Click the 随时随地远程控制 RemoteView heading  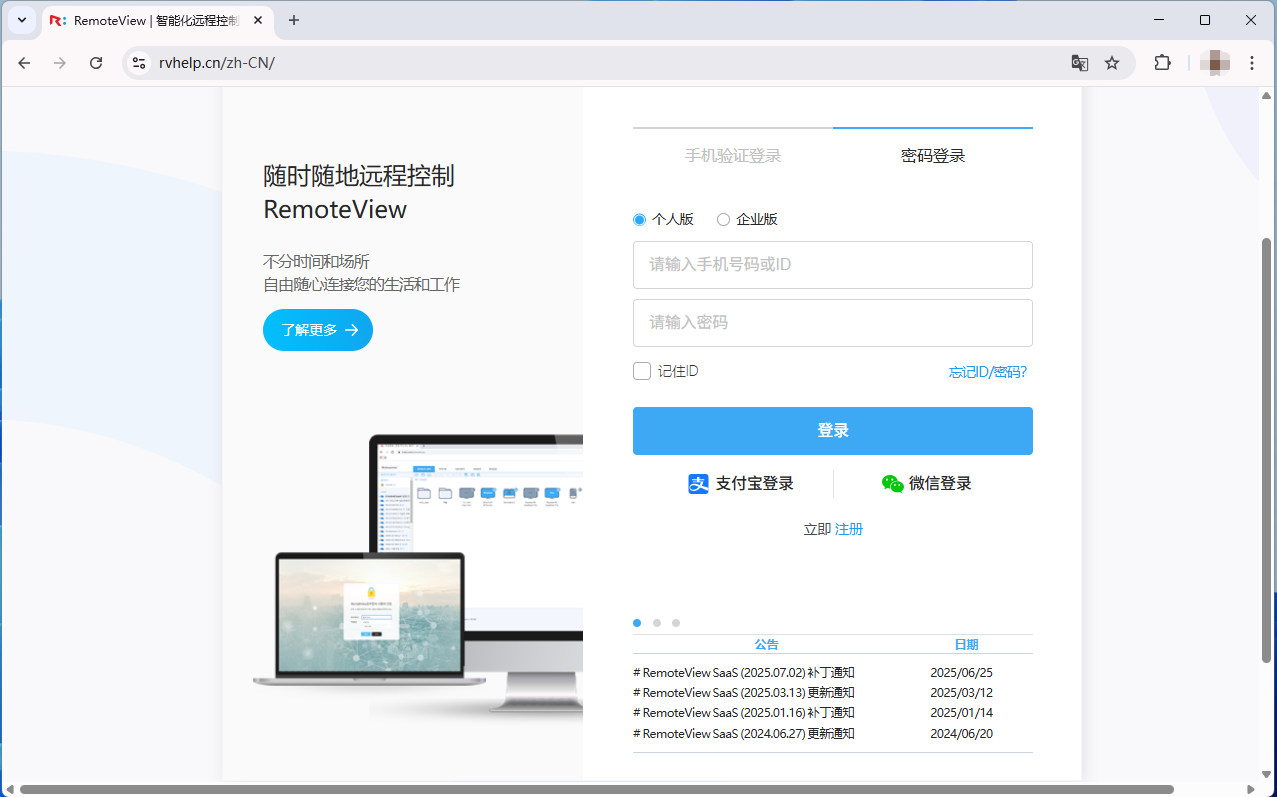click(x=359, y=192)
